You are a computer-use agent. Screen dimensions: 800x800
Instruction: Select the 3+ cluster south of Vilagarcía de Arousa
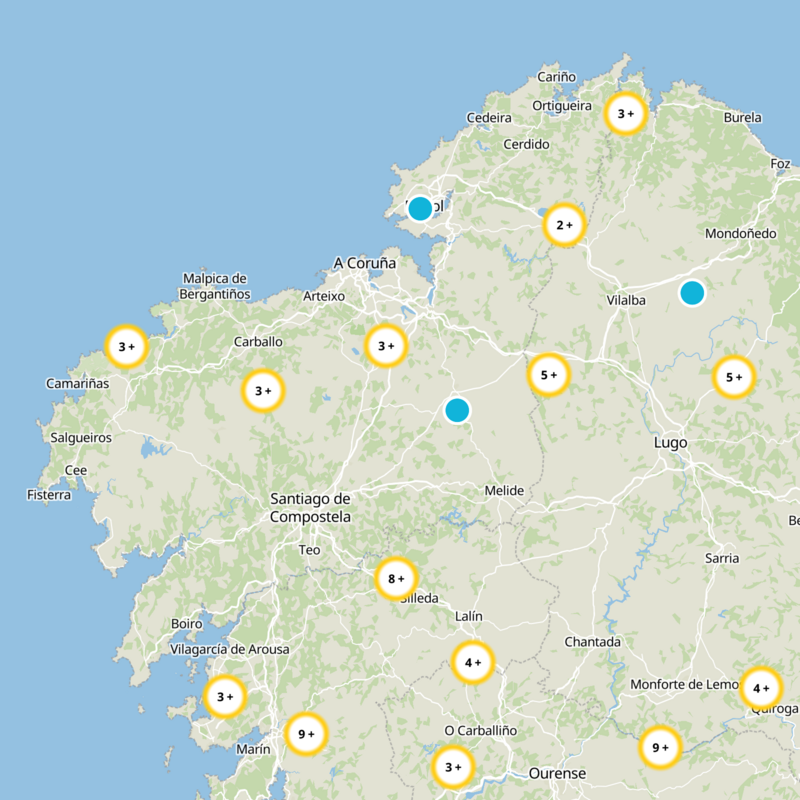[x=225, y=696]
